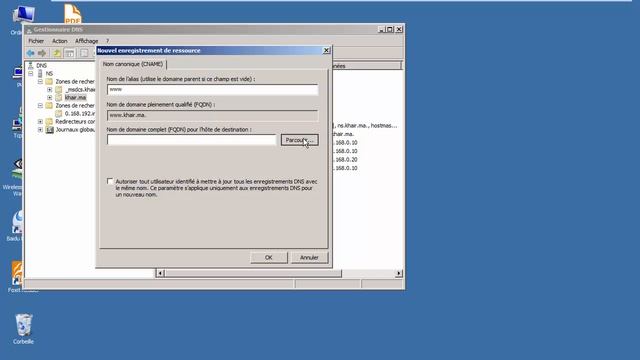The width and height of the screenshot is (640, 360).
Task: Click the alias name field containing www
Action: click(x=212, y=89)
